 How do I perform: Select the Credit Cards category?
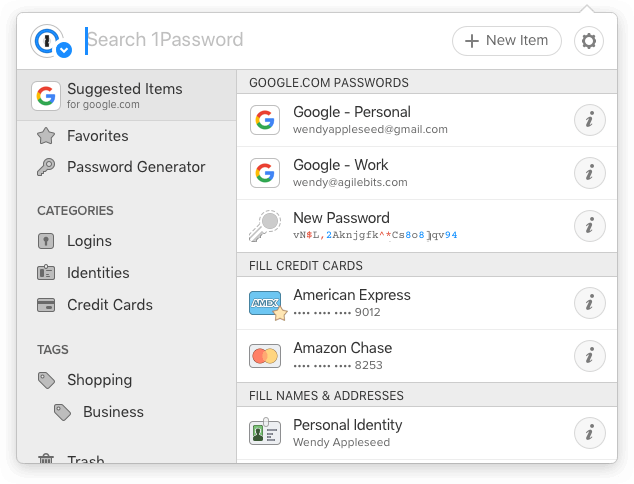127,305
